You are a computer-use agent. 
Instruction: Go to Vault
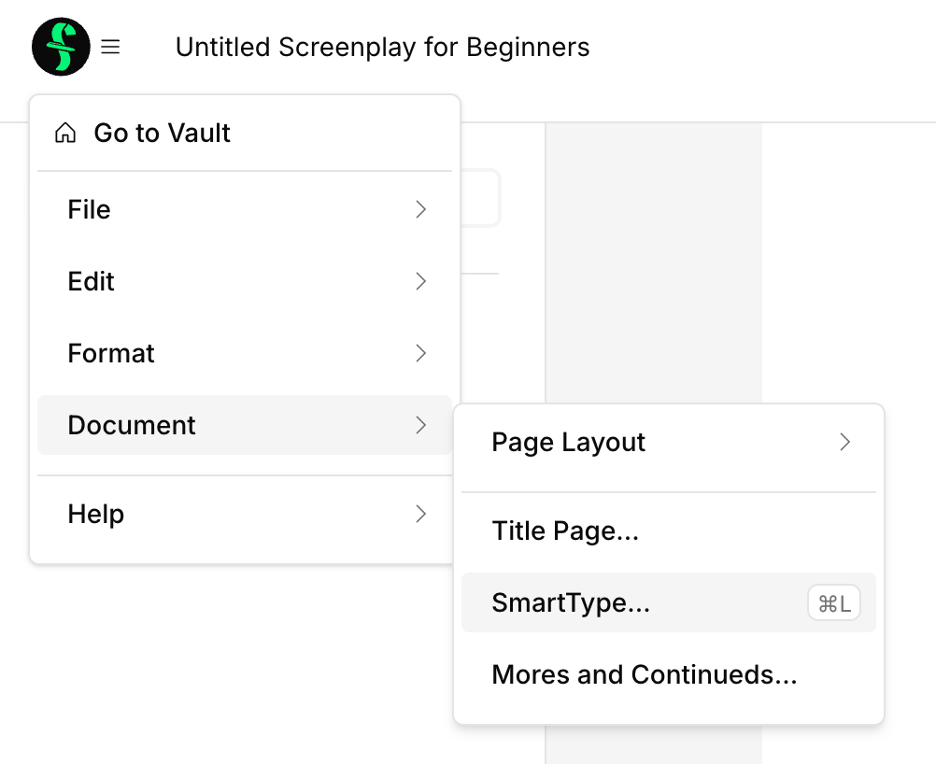(162, 133)
